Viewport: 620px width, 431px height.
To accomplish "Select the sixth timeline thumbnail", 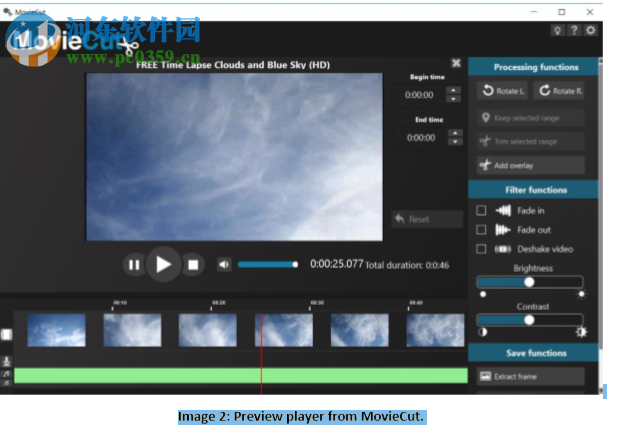I will click(435, 330).
